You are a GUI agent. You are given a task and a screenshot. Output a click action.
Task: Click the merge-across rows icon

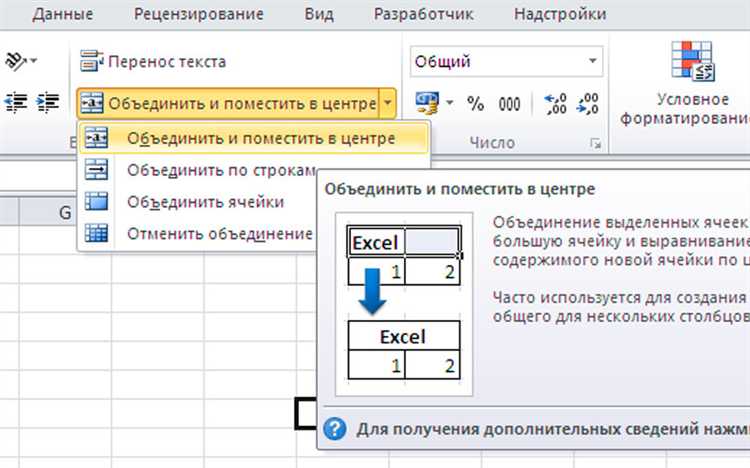[x=96, y=169]
